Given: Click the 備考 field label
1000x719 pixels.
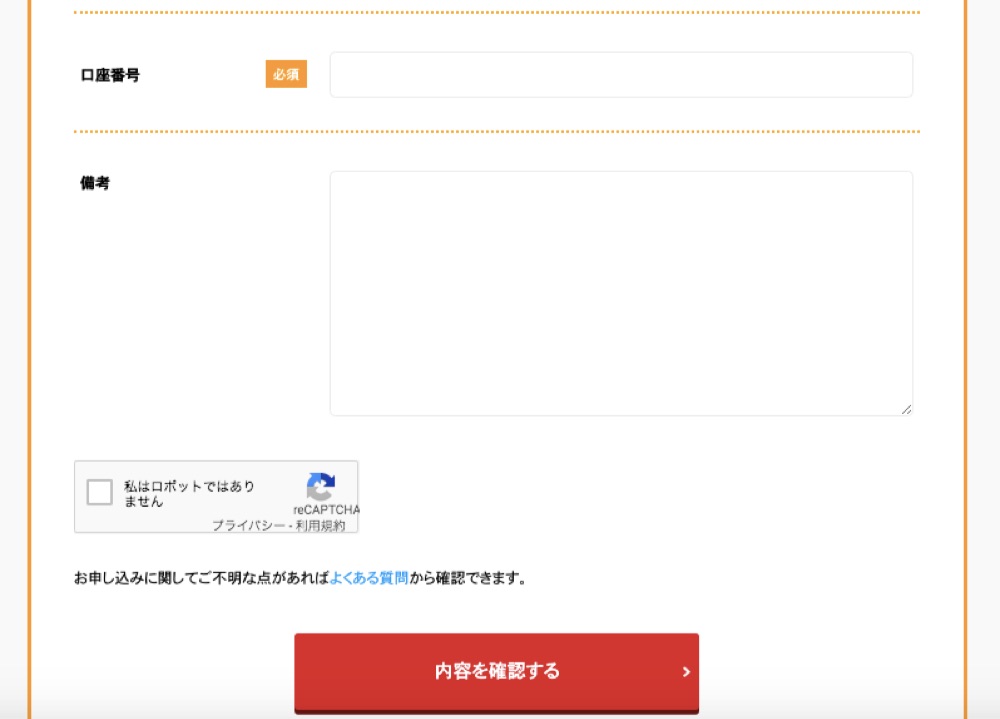Looking at the screenshot, I should [95, 183].
